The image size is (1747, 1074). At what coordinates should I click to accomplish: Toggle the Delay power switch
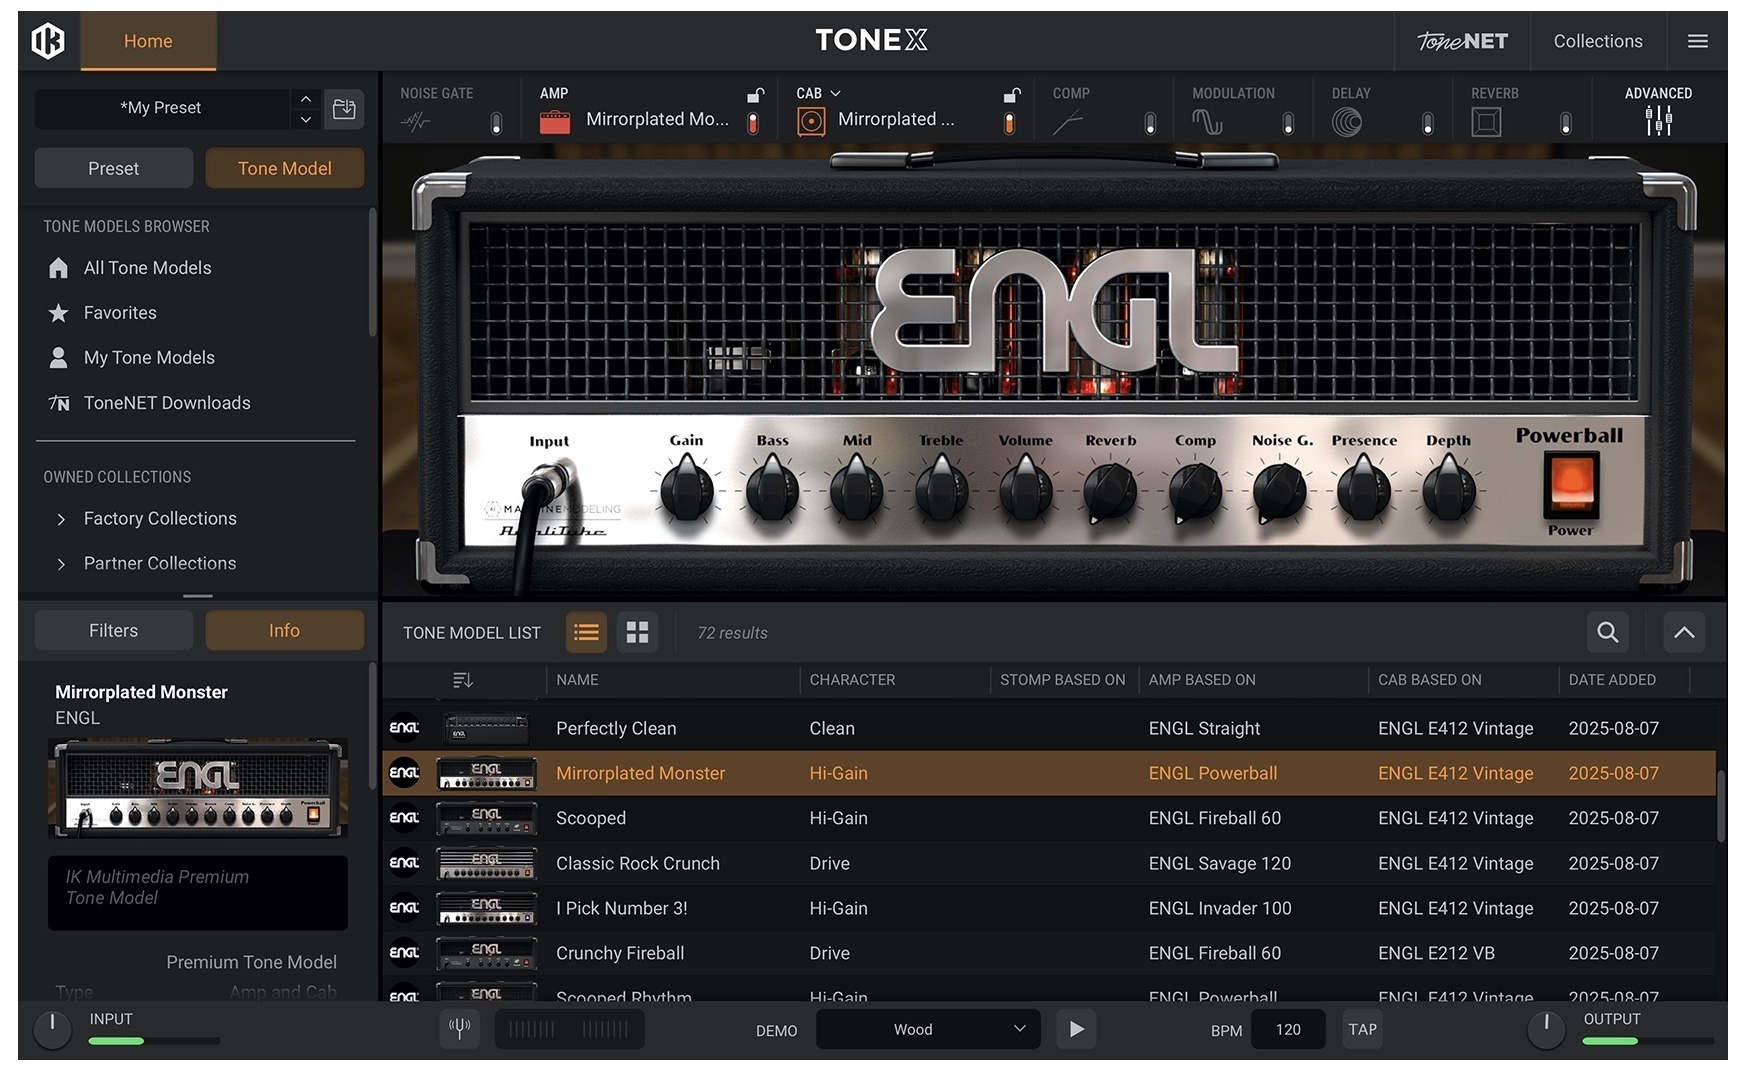click(x=1427, y=123)
